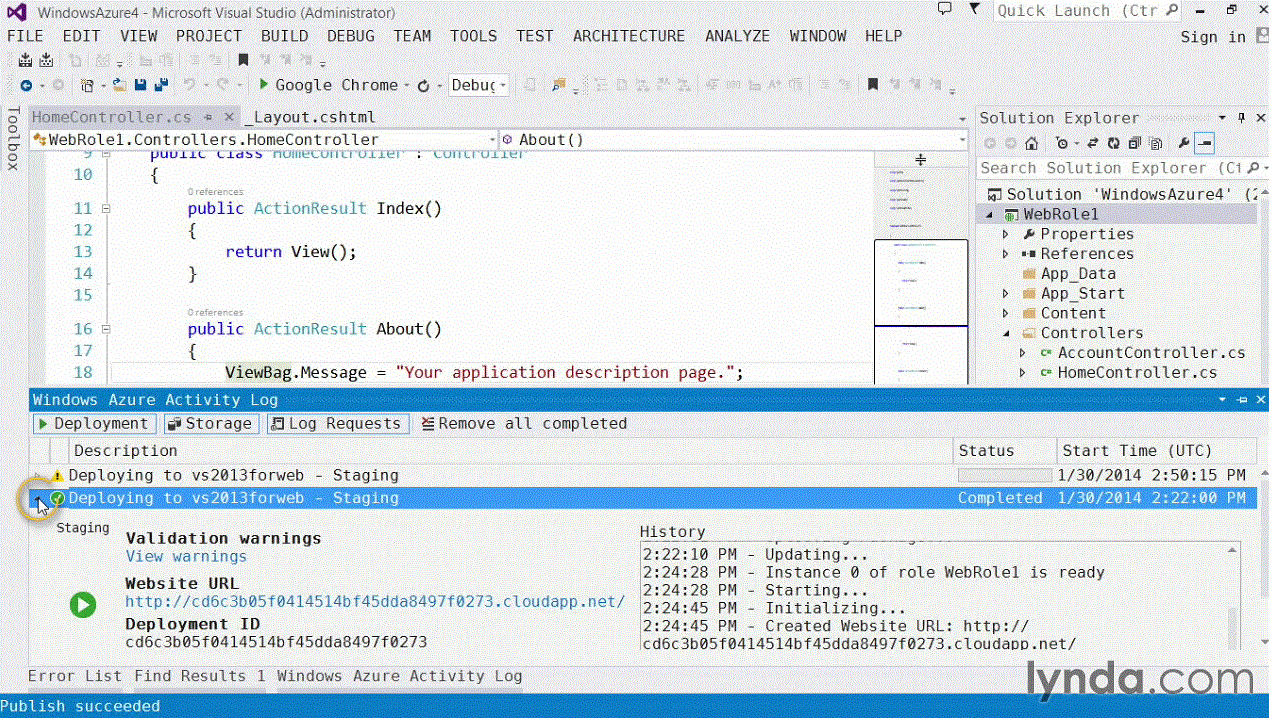Toggle Preview Selected Items in Solution Explorer
The height and width of the screenshot is (718, 1269).
pyautogui.click(x=1204, y=143)
